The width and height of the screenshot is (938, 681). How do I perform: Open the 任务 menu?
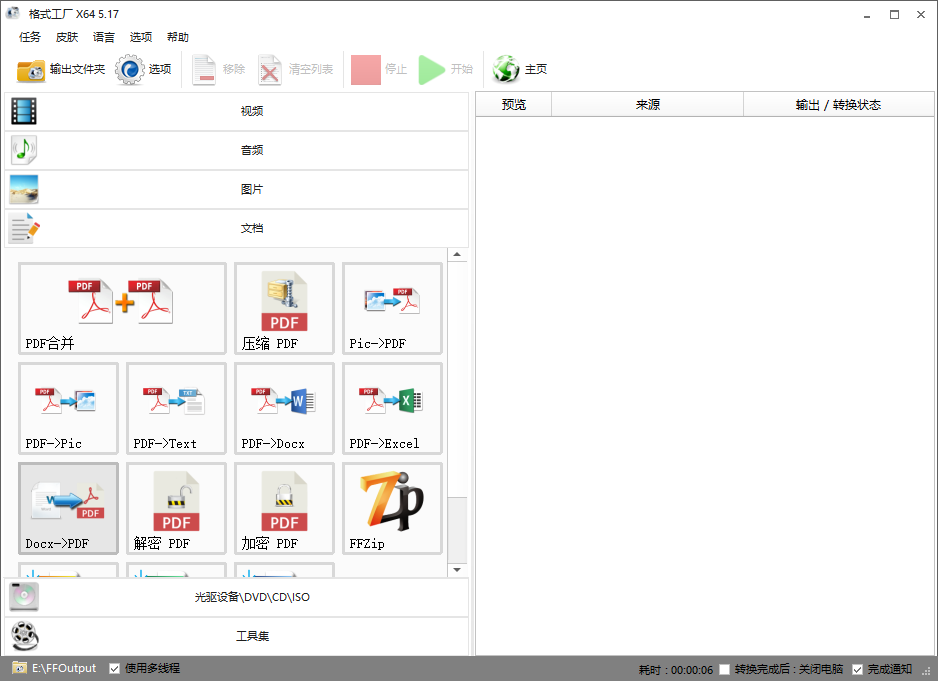tap(30, 37)
